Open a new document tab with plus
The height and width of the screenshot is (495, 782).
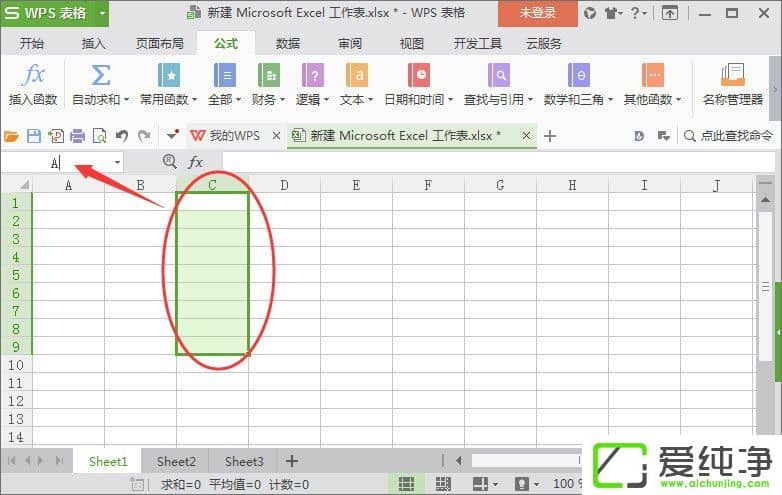[x=549, y=136]
